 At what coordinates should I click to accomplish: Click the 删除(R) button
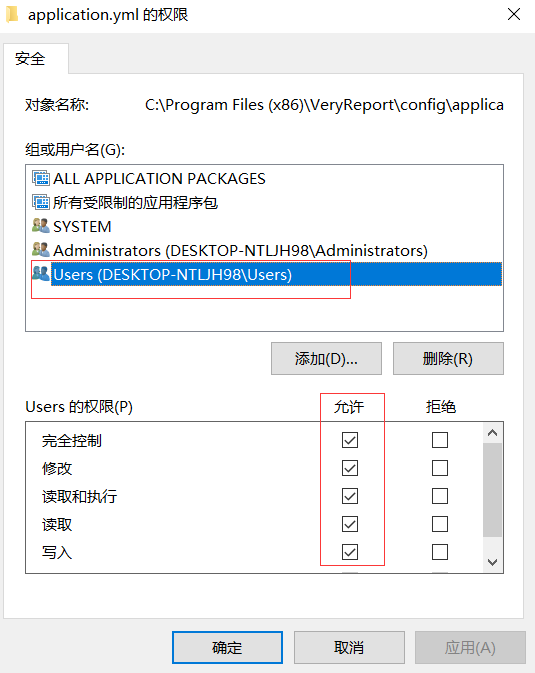pyautogui.click(x=448, y=358)
